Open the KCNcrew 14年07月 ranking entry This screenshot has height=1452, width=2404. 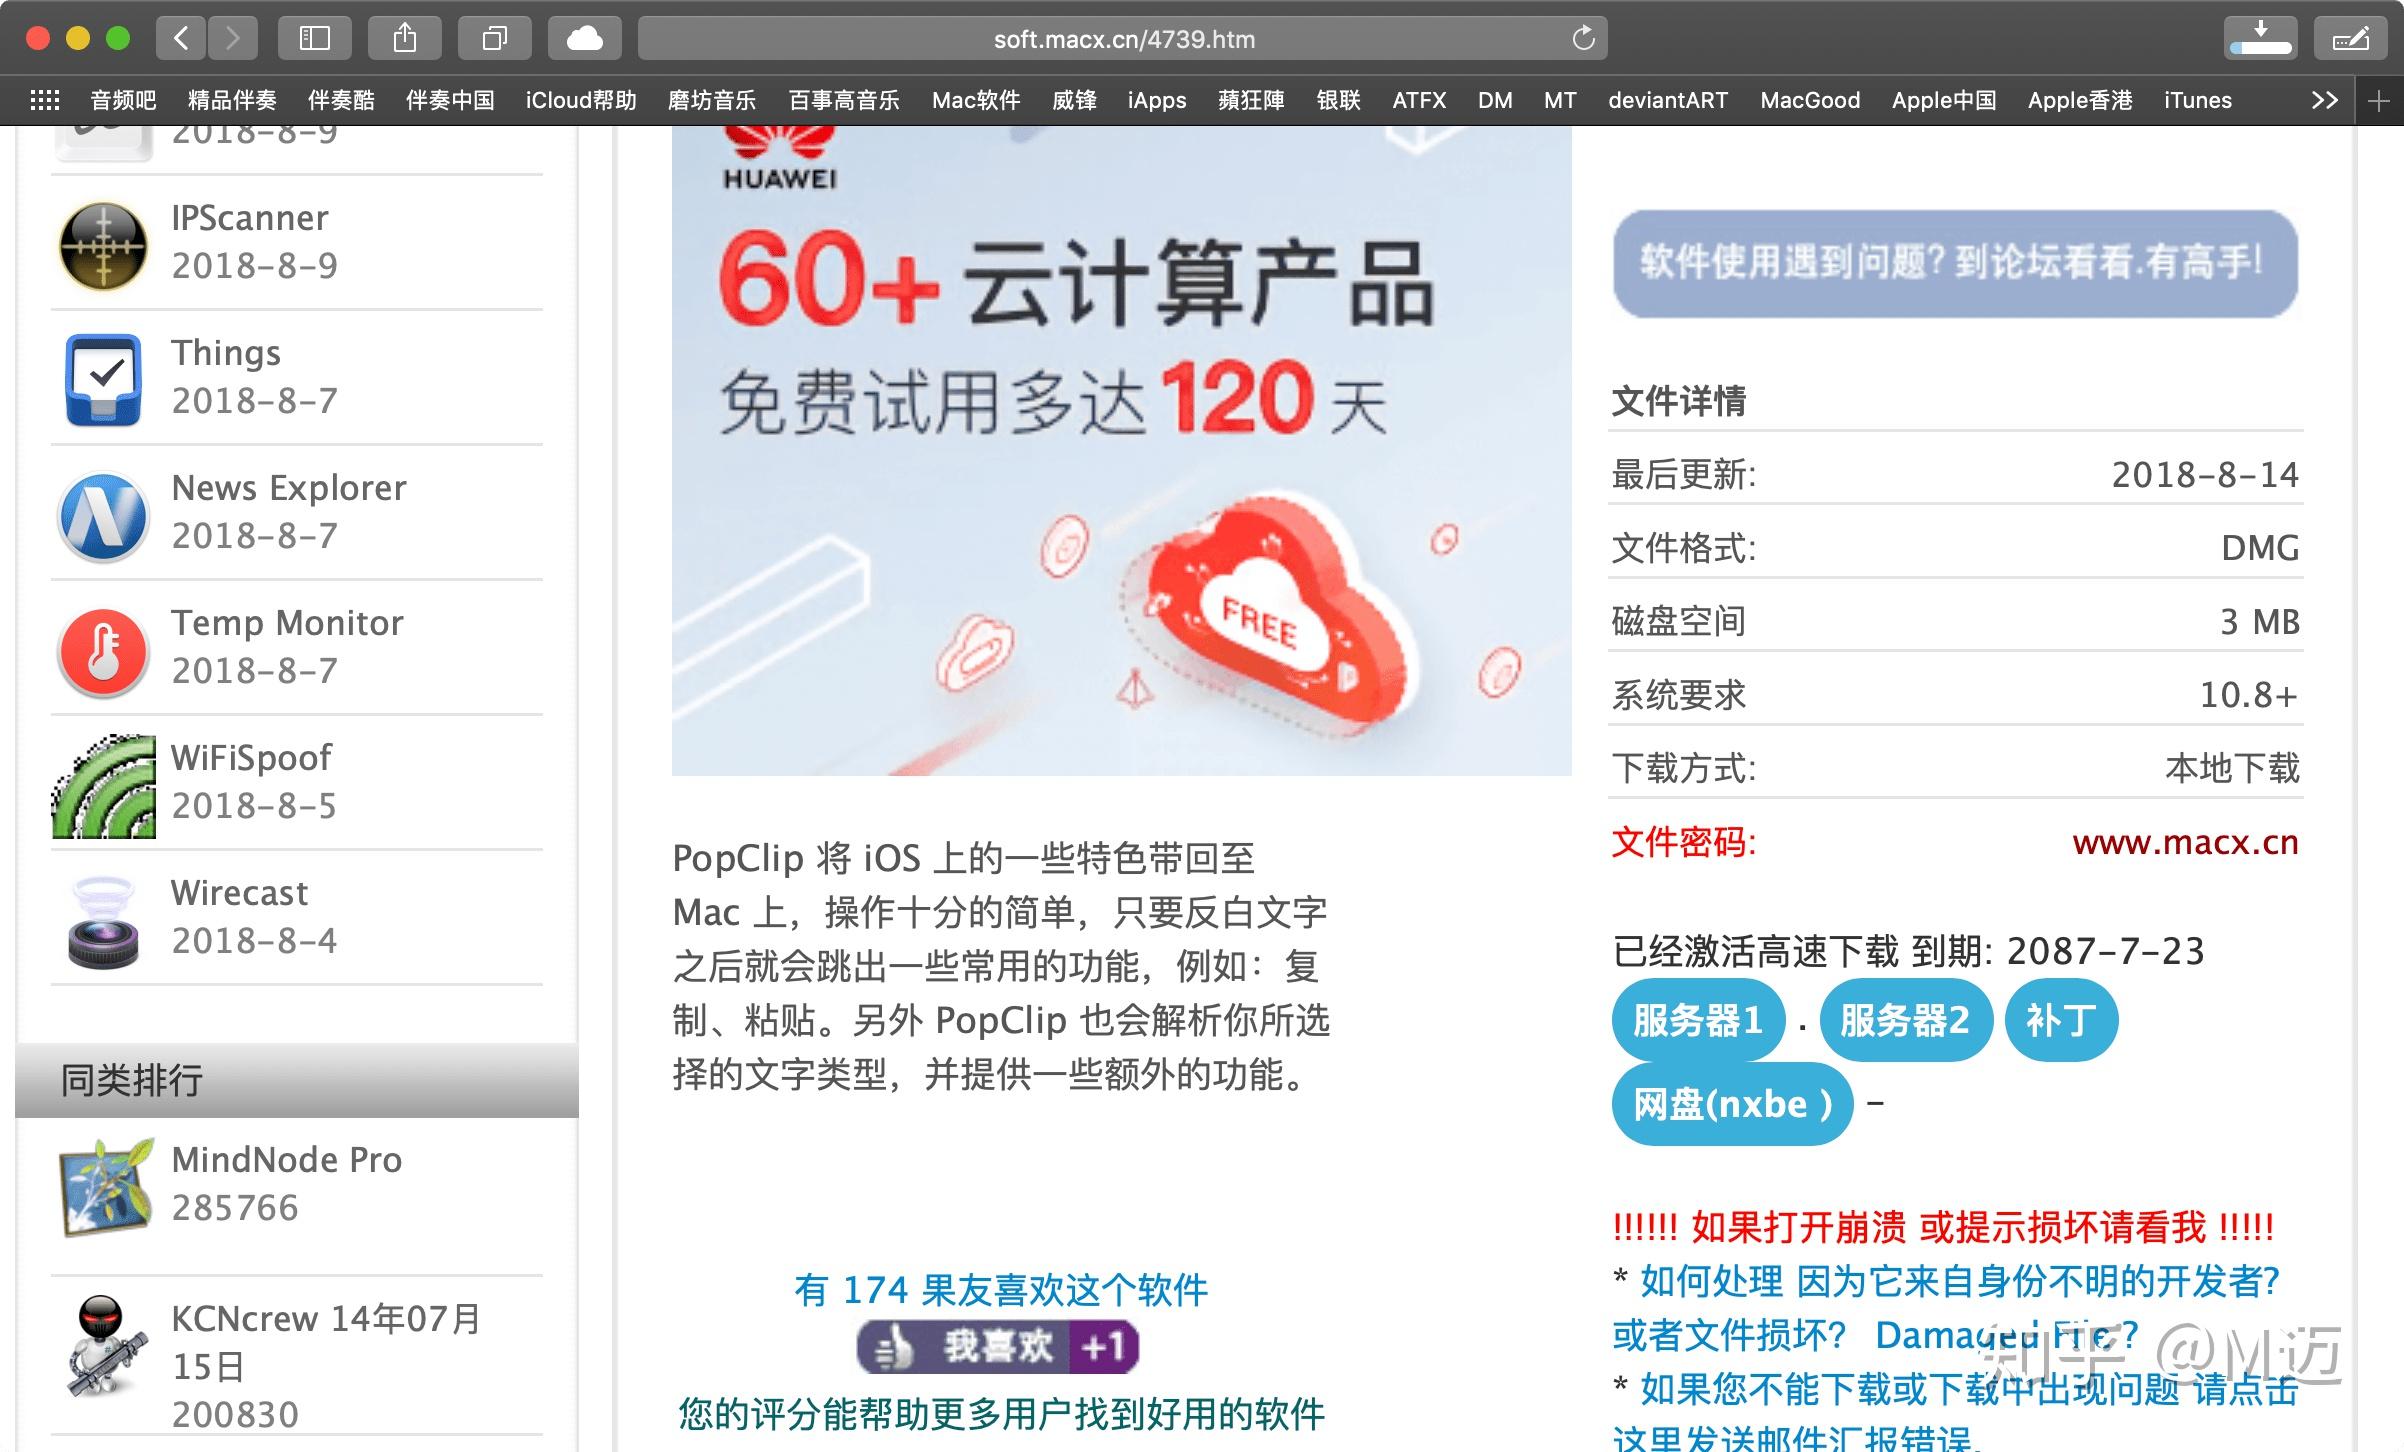(x=326, y=1343)
